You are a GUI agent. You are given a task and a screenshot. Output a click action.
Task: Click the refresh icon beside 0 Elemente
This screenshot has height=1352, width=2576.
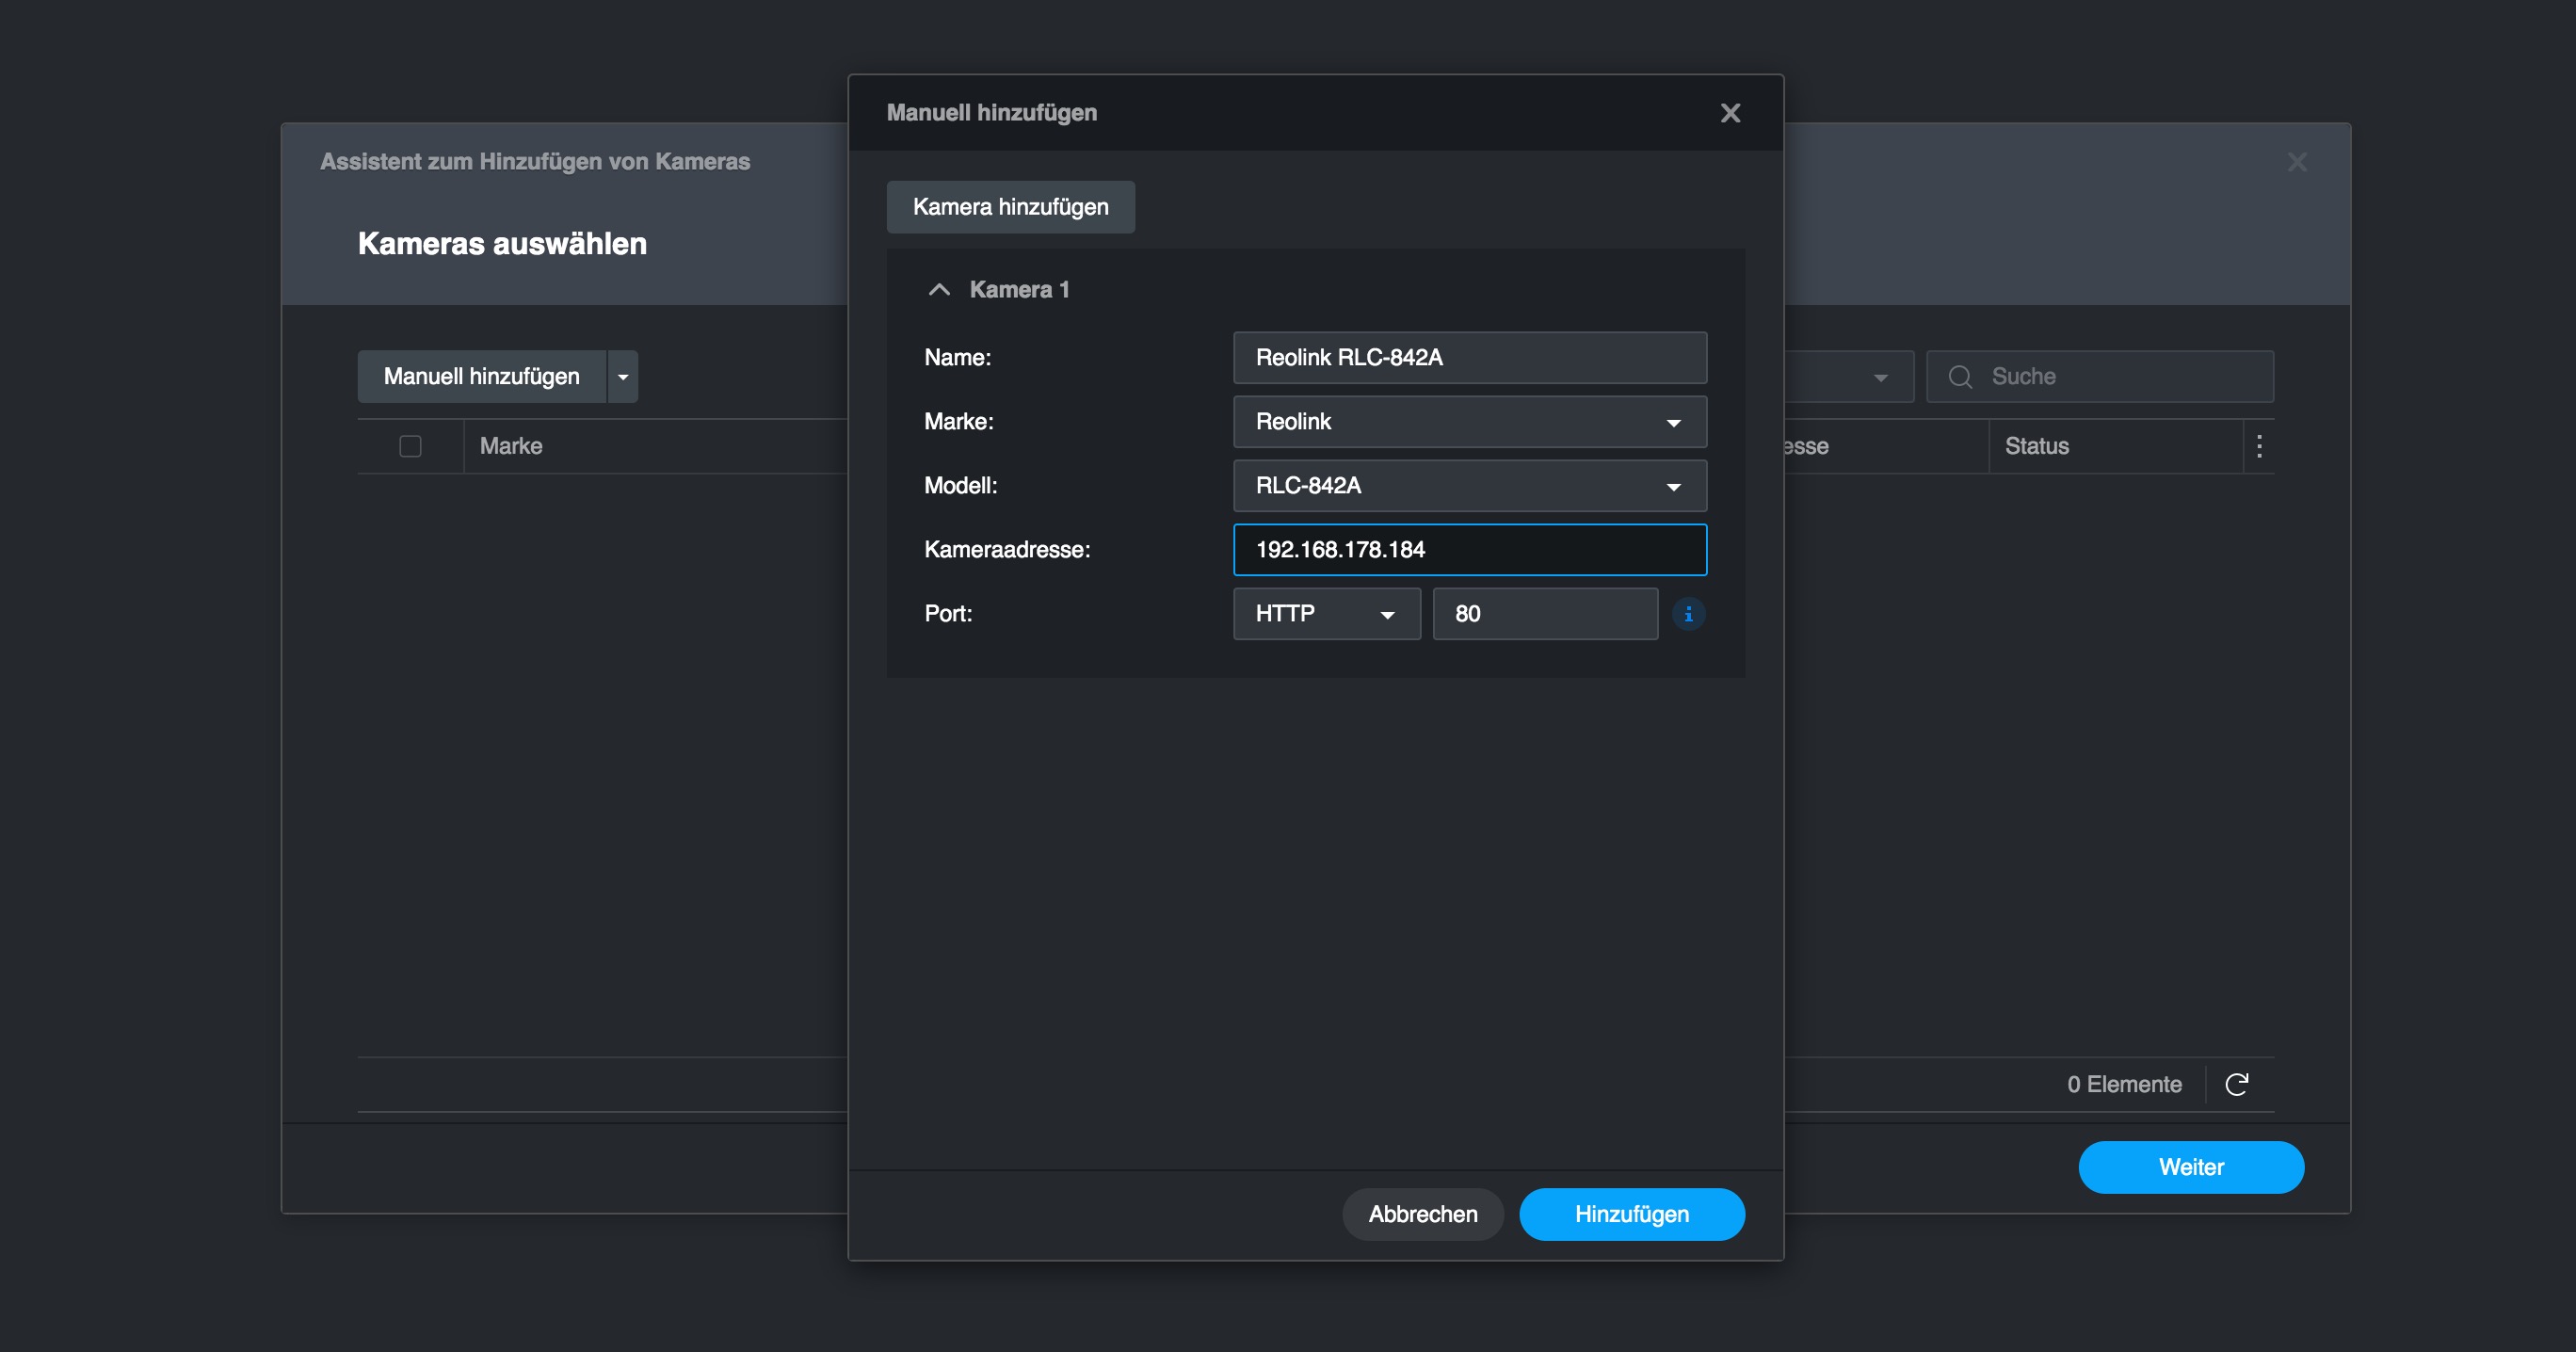click(x=2237, y=1084)
